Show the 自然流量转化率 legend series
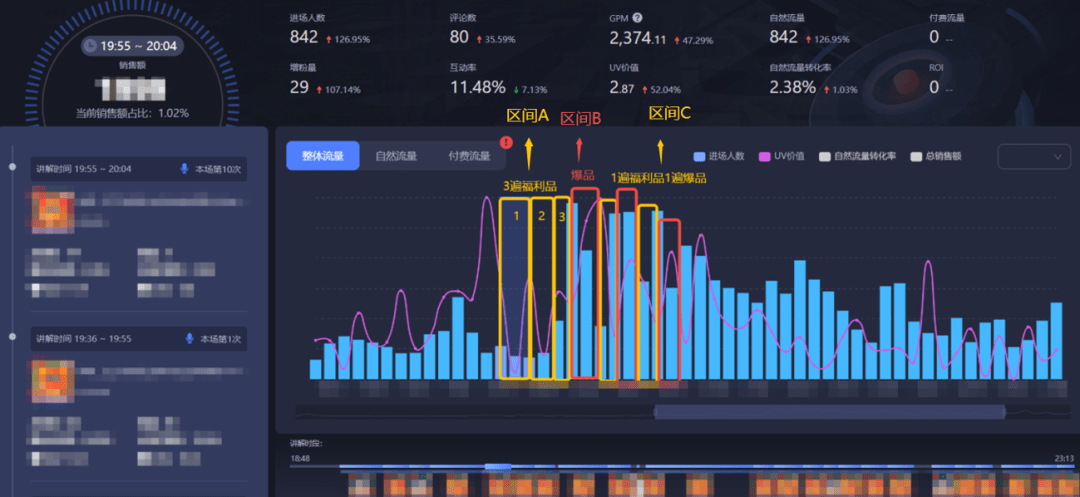 click(860, 157)
